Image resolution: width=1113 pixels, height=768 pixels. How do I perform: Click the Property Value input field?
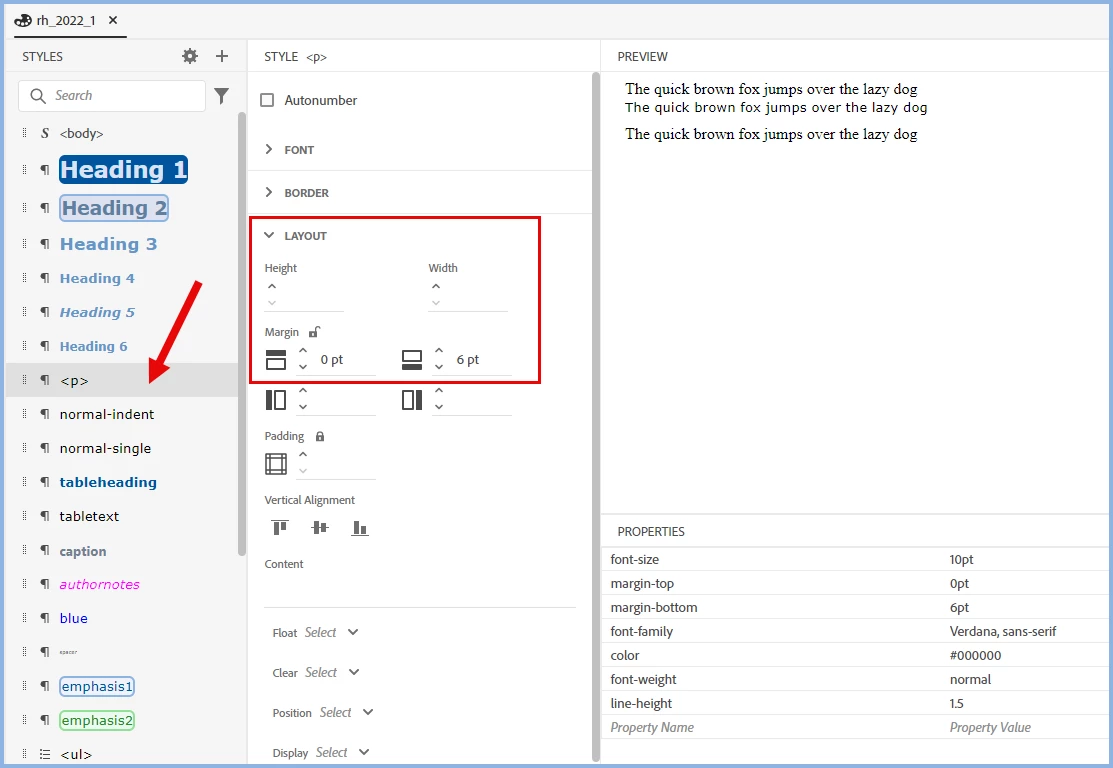[x=1026, y=728]
